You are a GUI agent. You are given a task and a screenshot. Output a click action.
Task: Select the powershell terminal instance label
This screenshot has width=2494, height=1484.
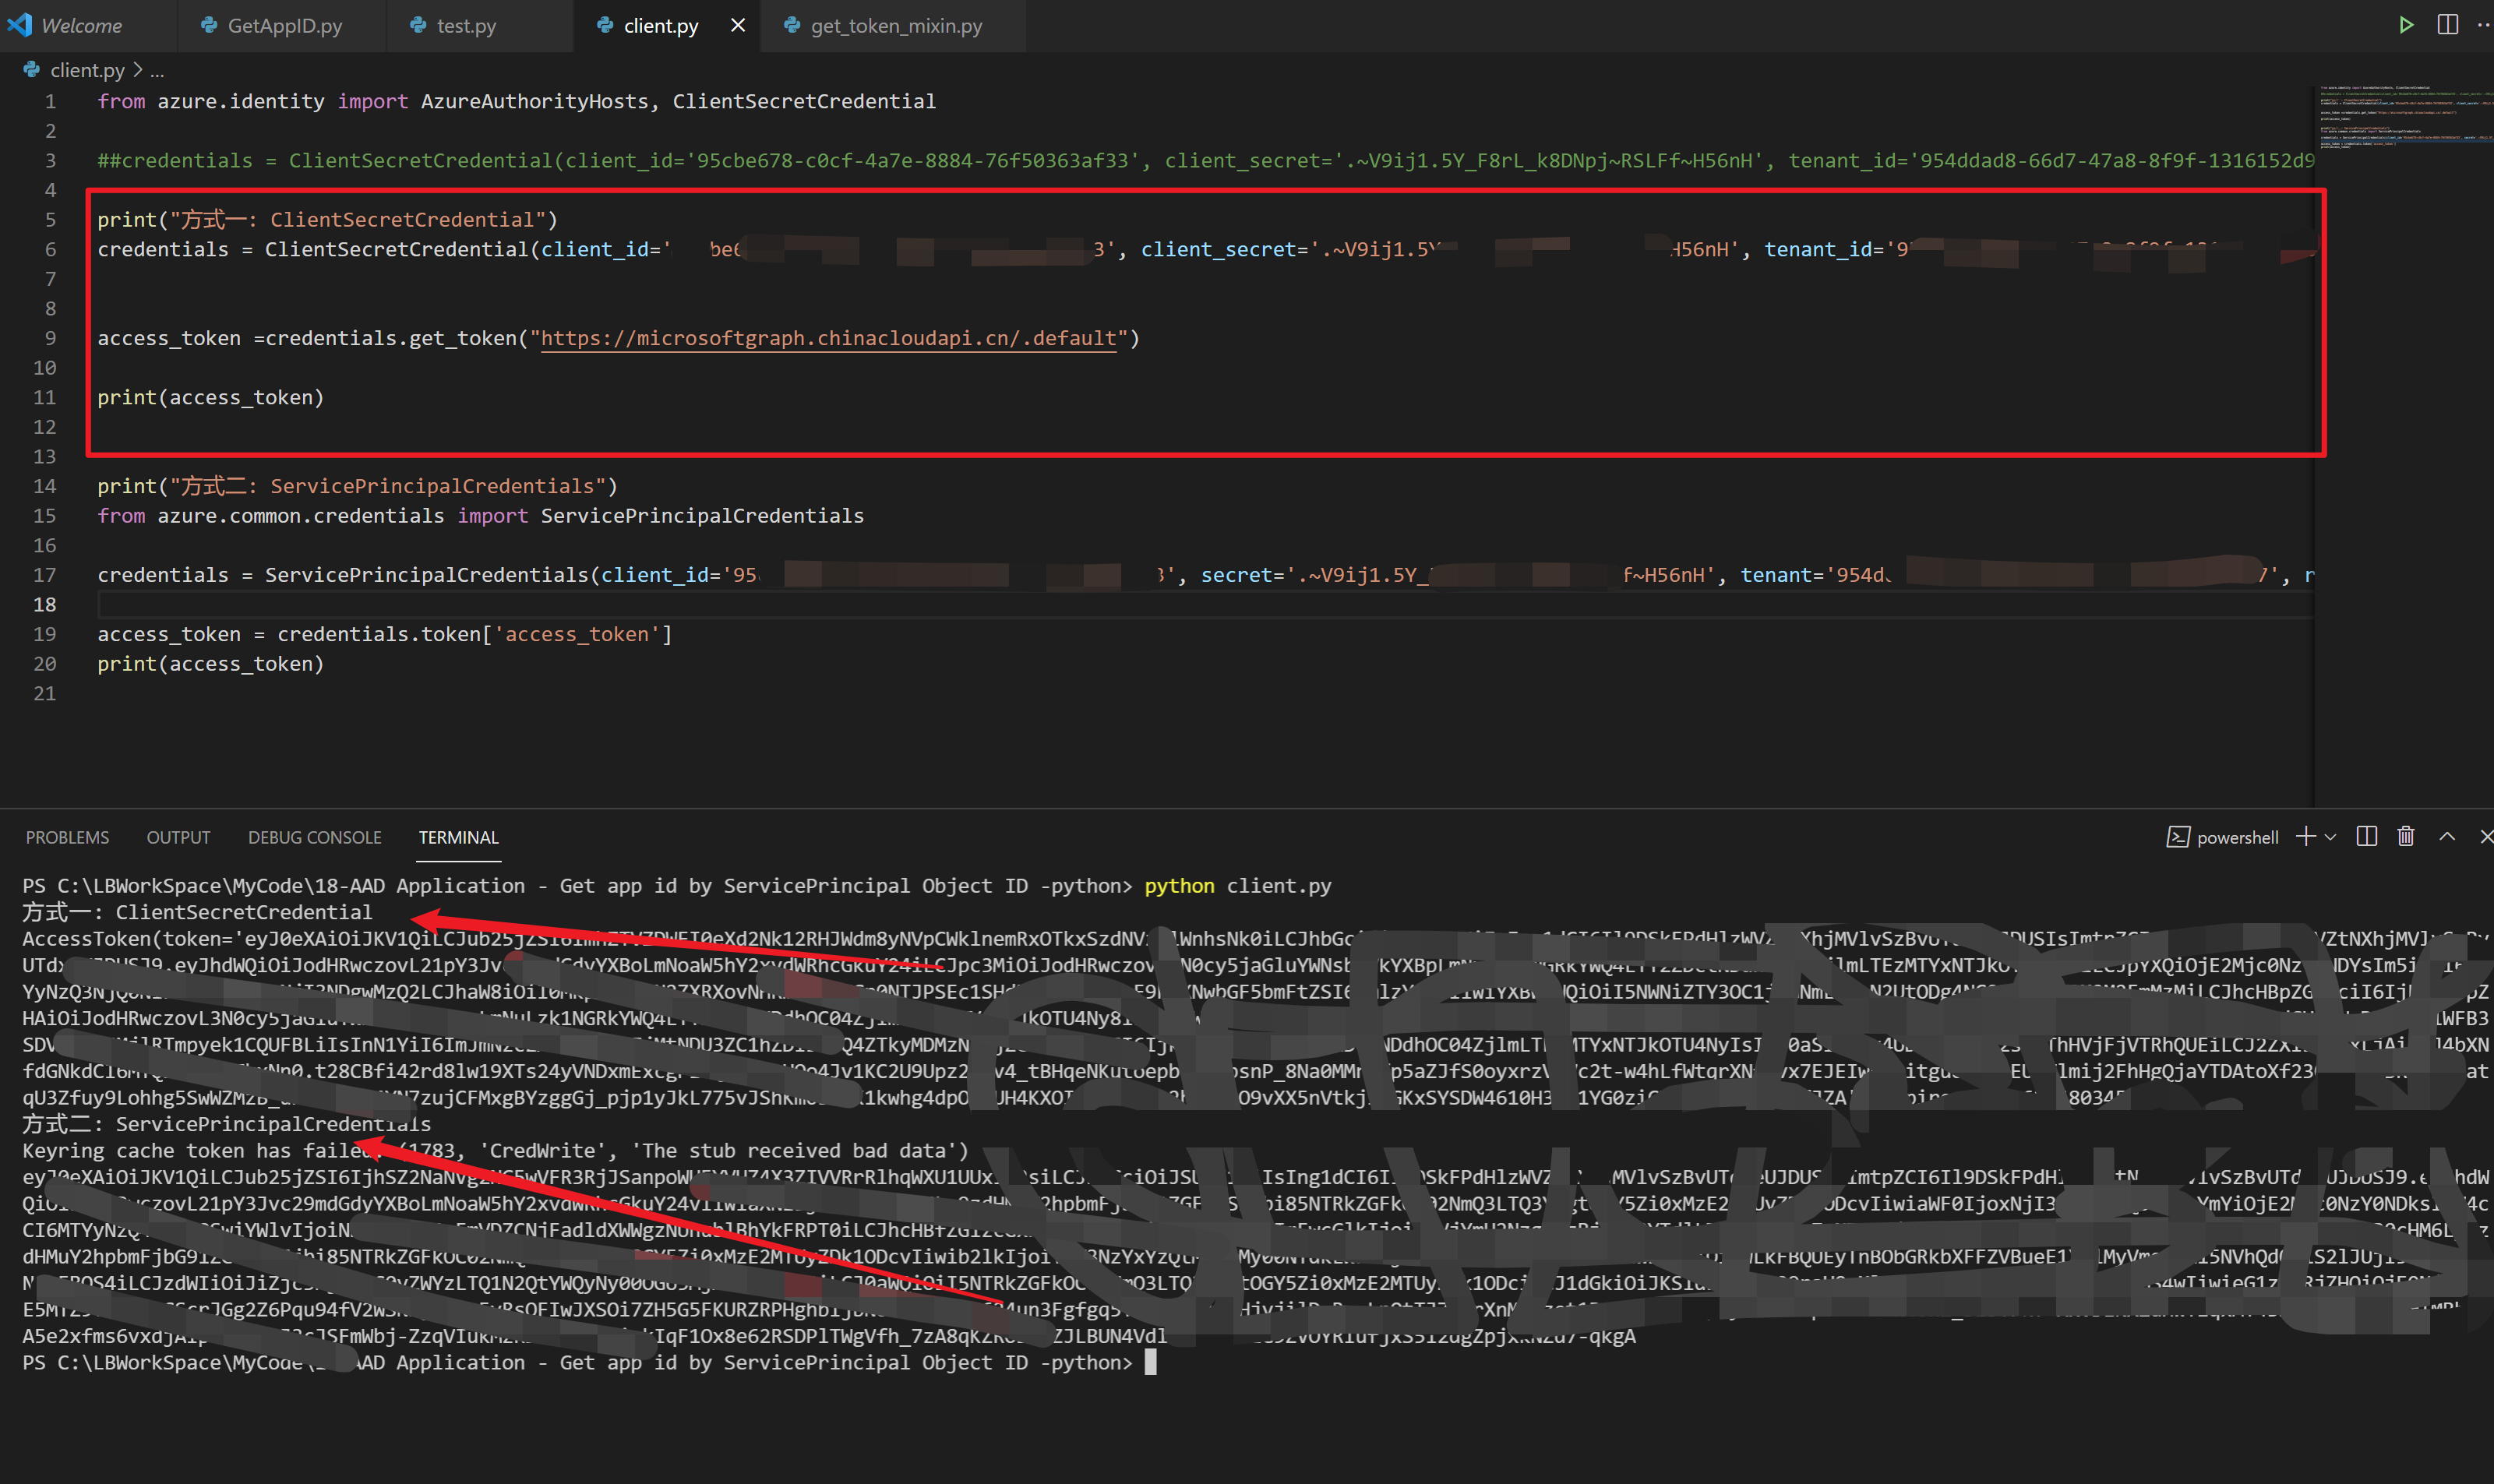point(2237,837)
